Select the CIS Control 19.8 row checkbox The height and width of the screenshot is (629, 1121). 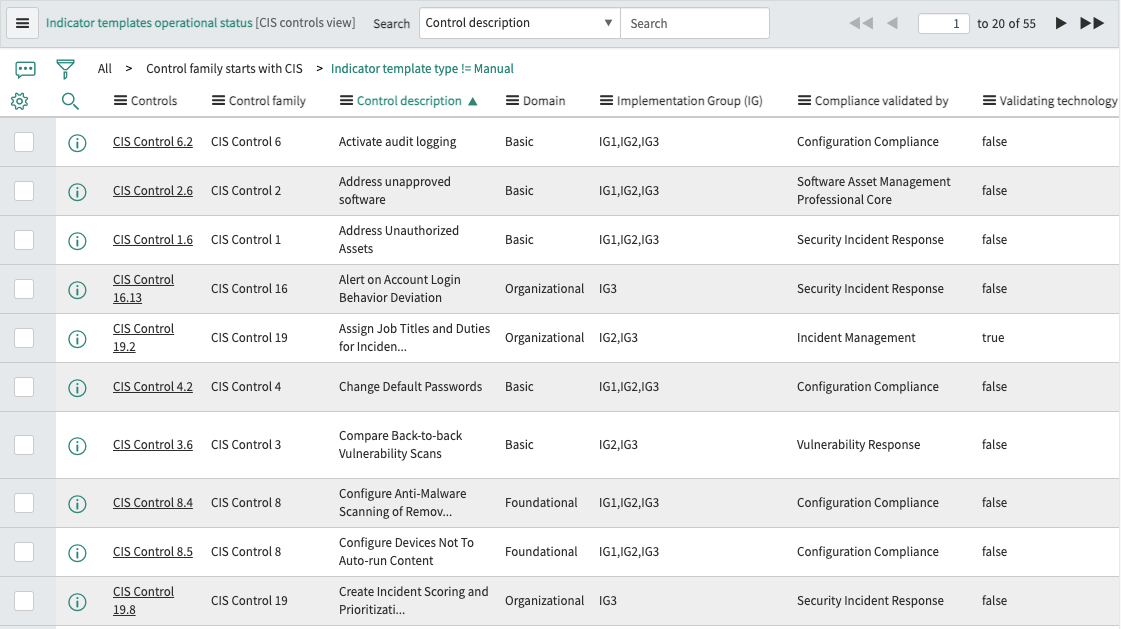24,600
